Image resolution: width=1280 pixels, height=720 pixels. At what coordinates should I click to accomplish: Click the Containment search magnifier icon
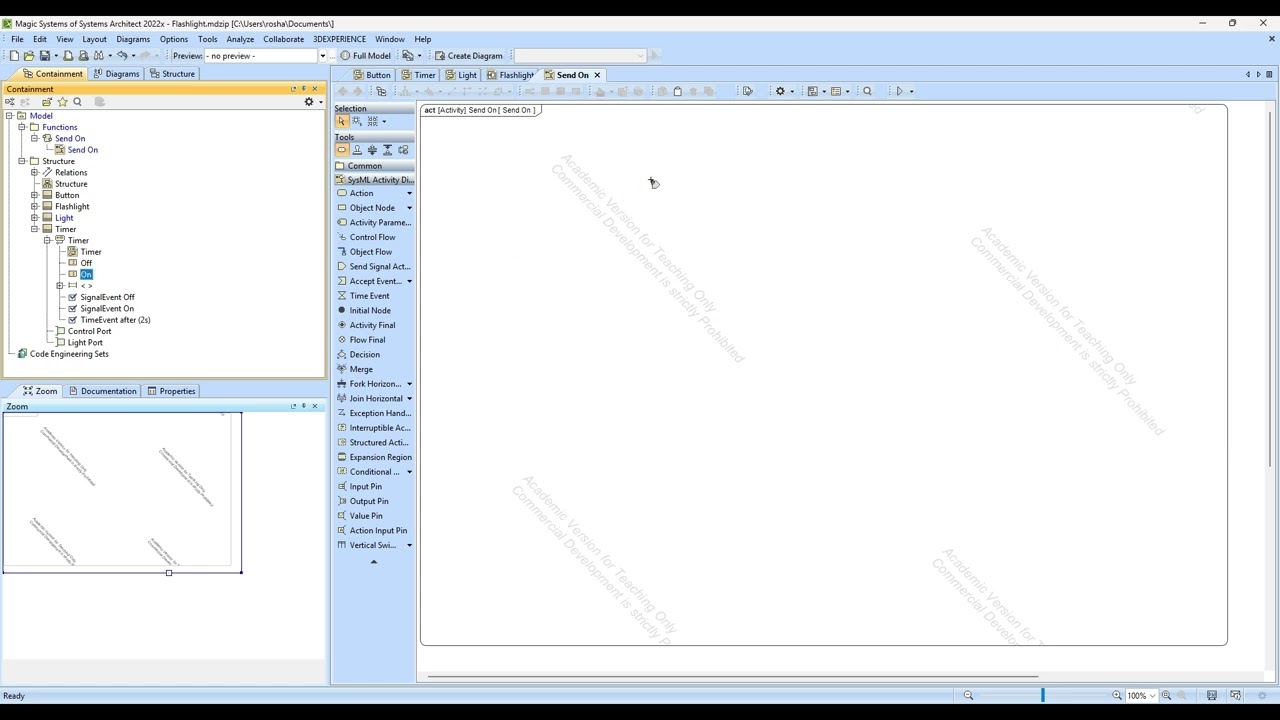point(78,102)
